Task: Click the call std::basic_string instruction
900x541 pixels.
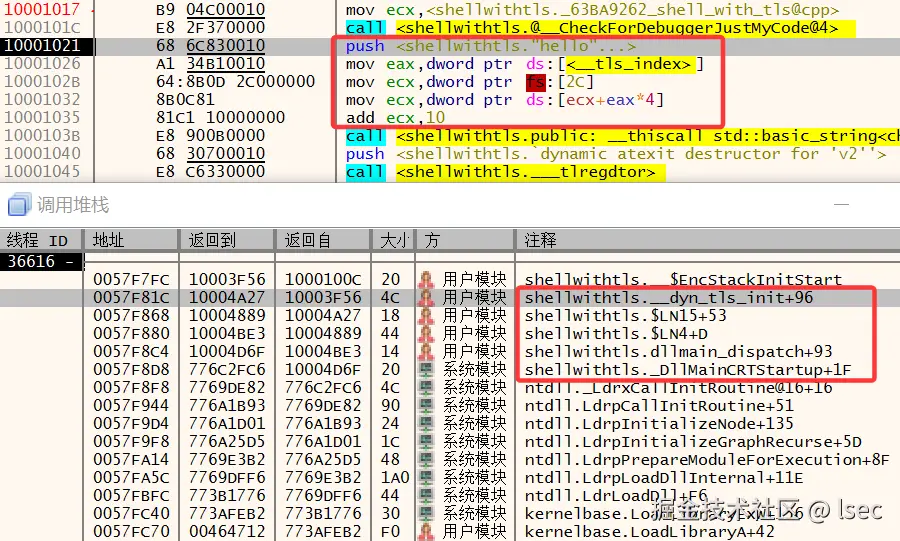Action: pyautogui.click(x=623, y=135)
